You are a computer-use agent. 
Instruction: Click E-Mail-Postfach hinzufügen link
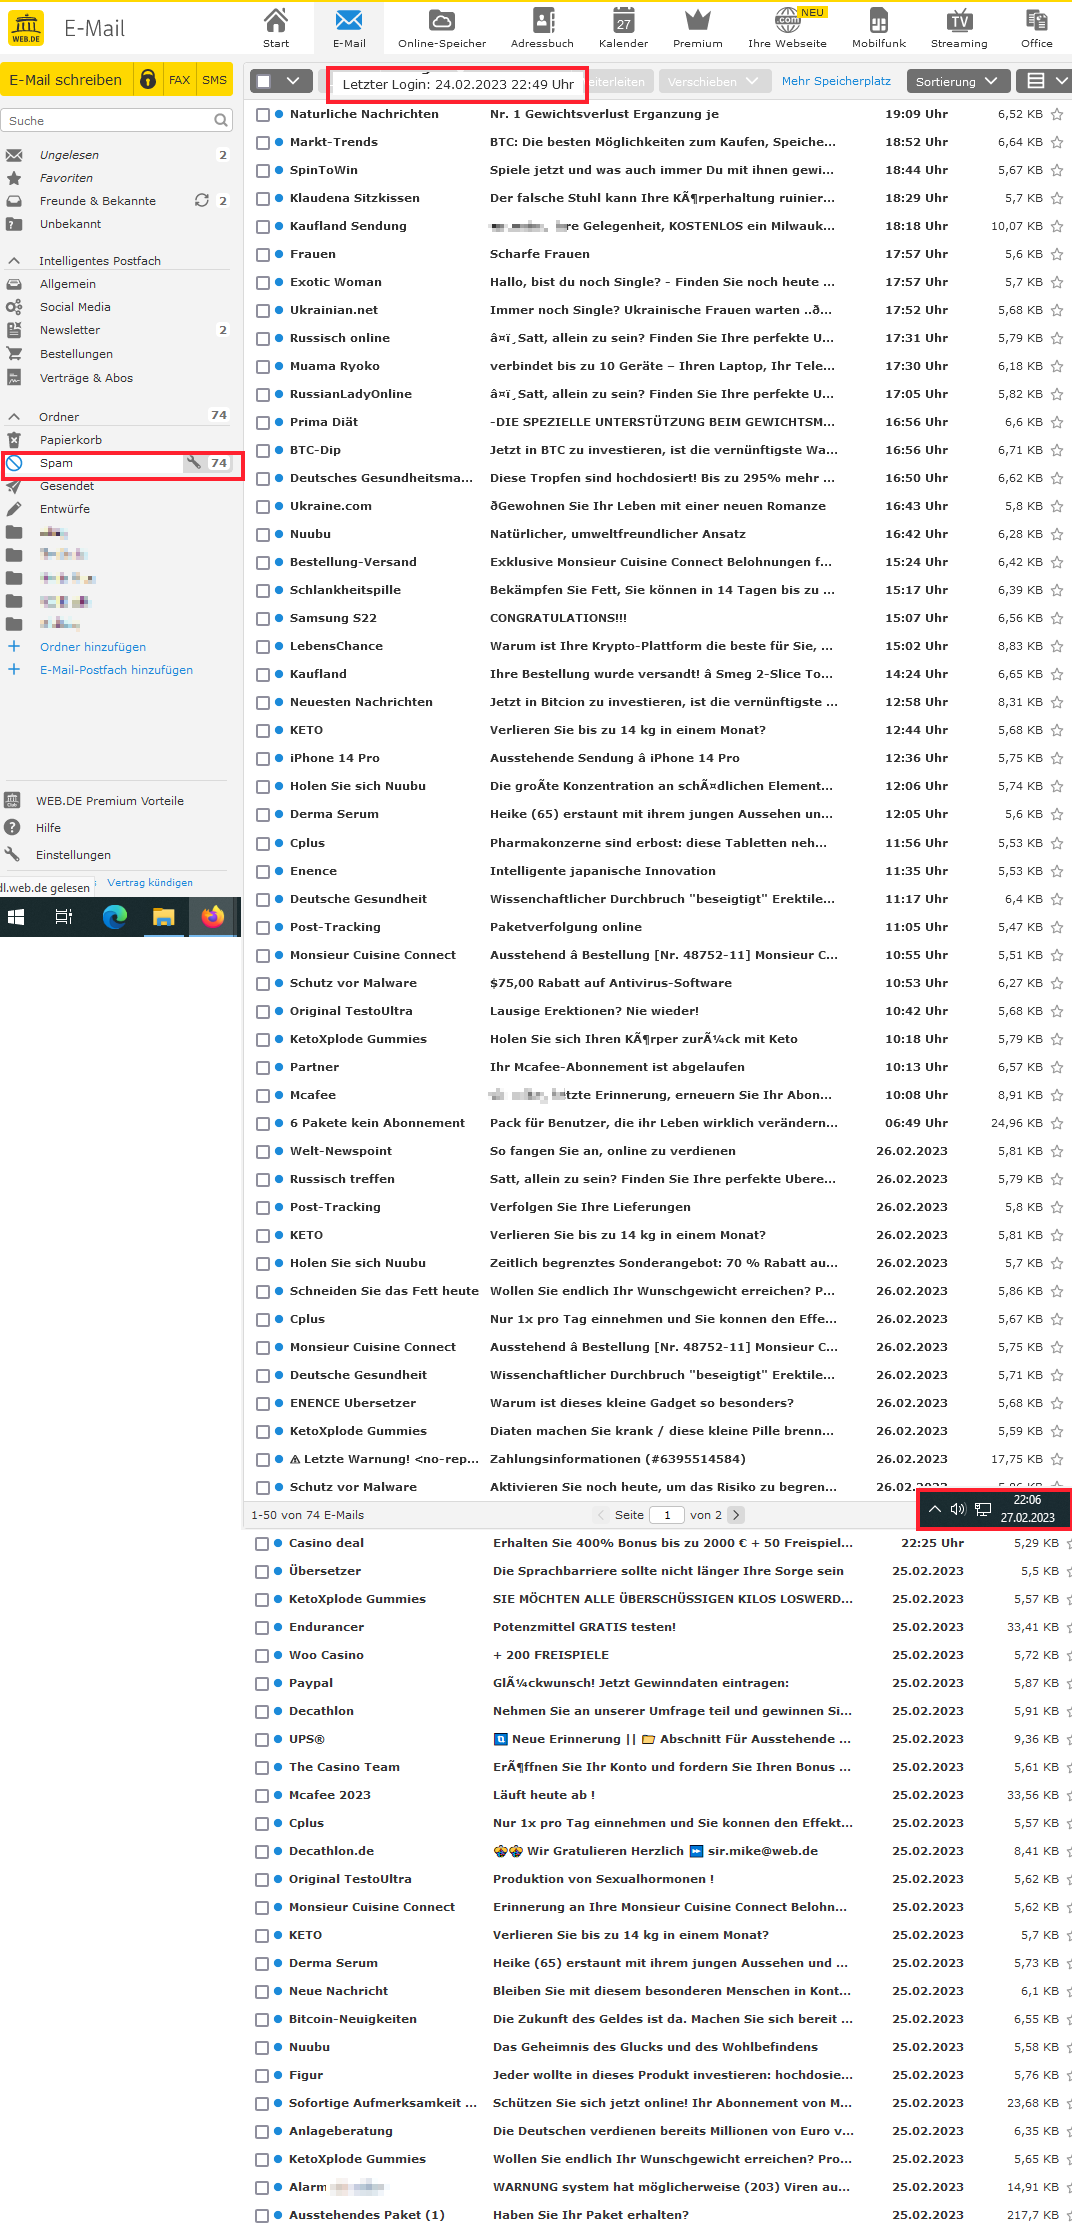pos(116,670)
